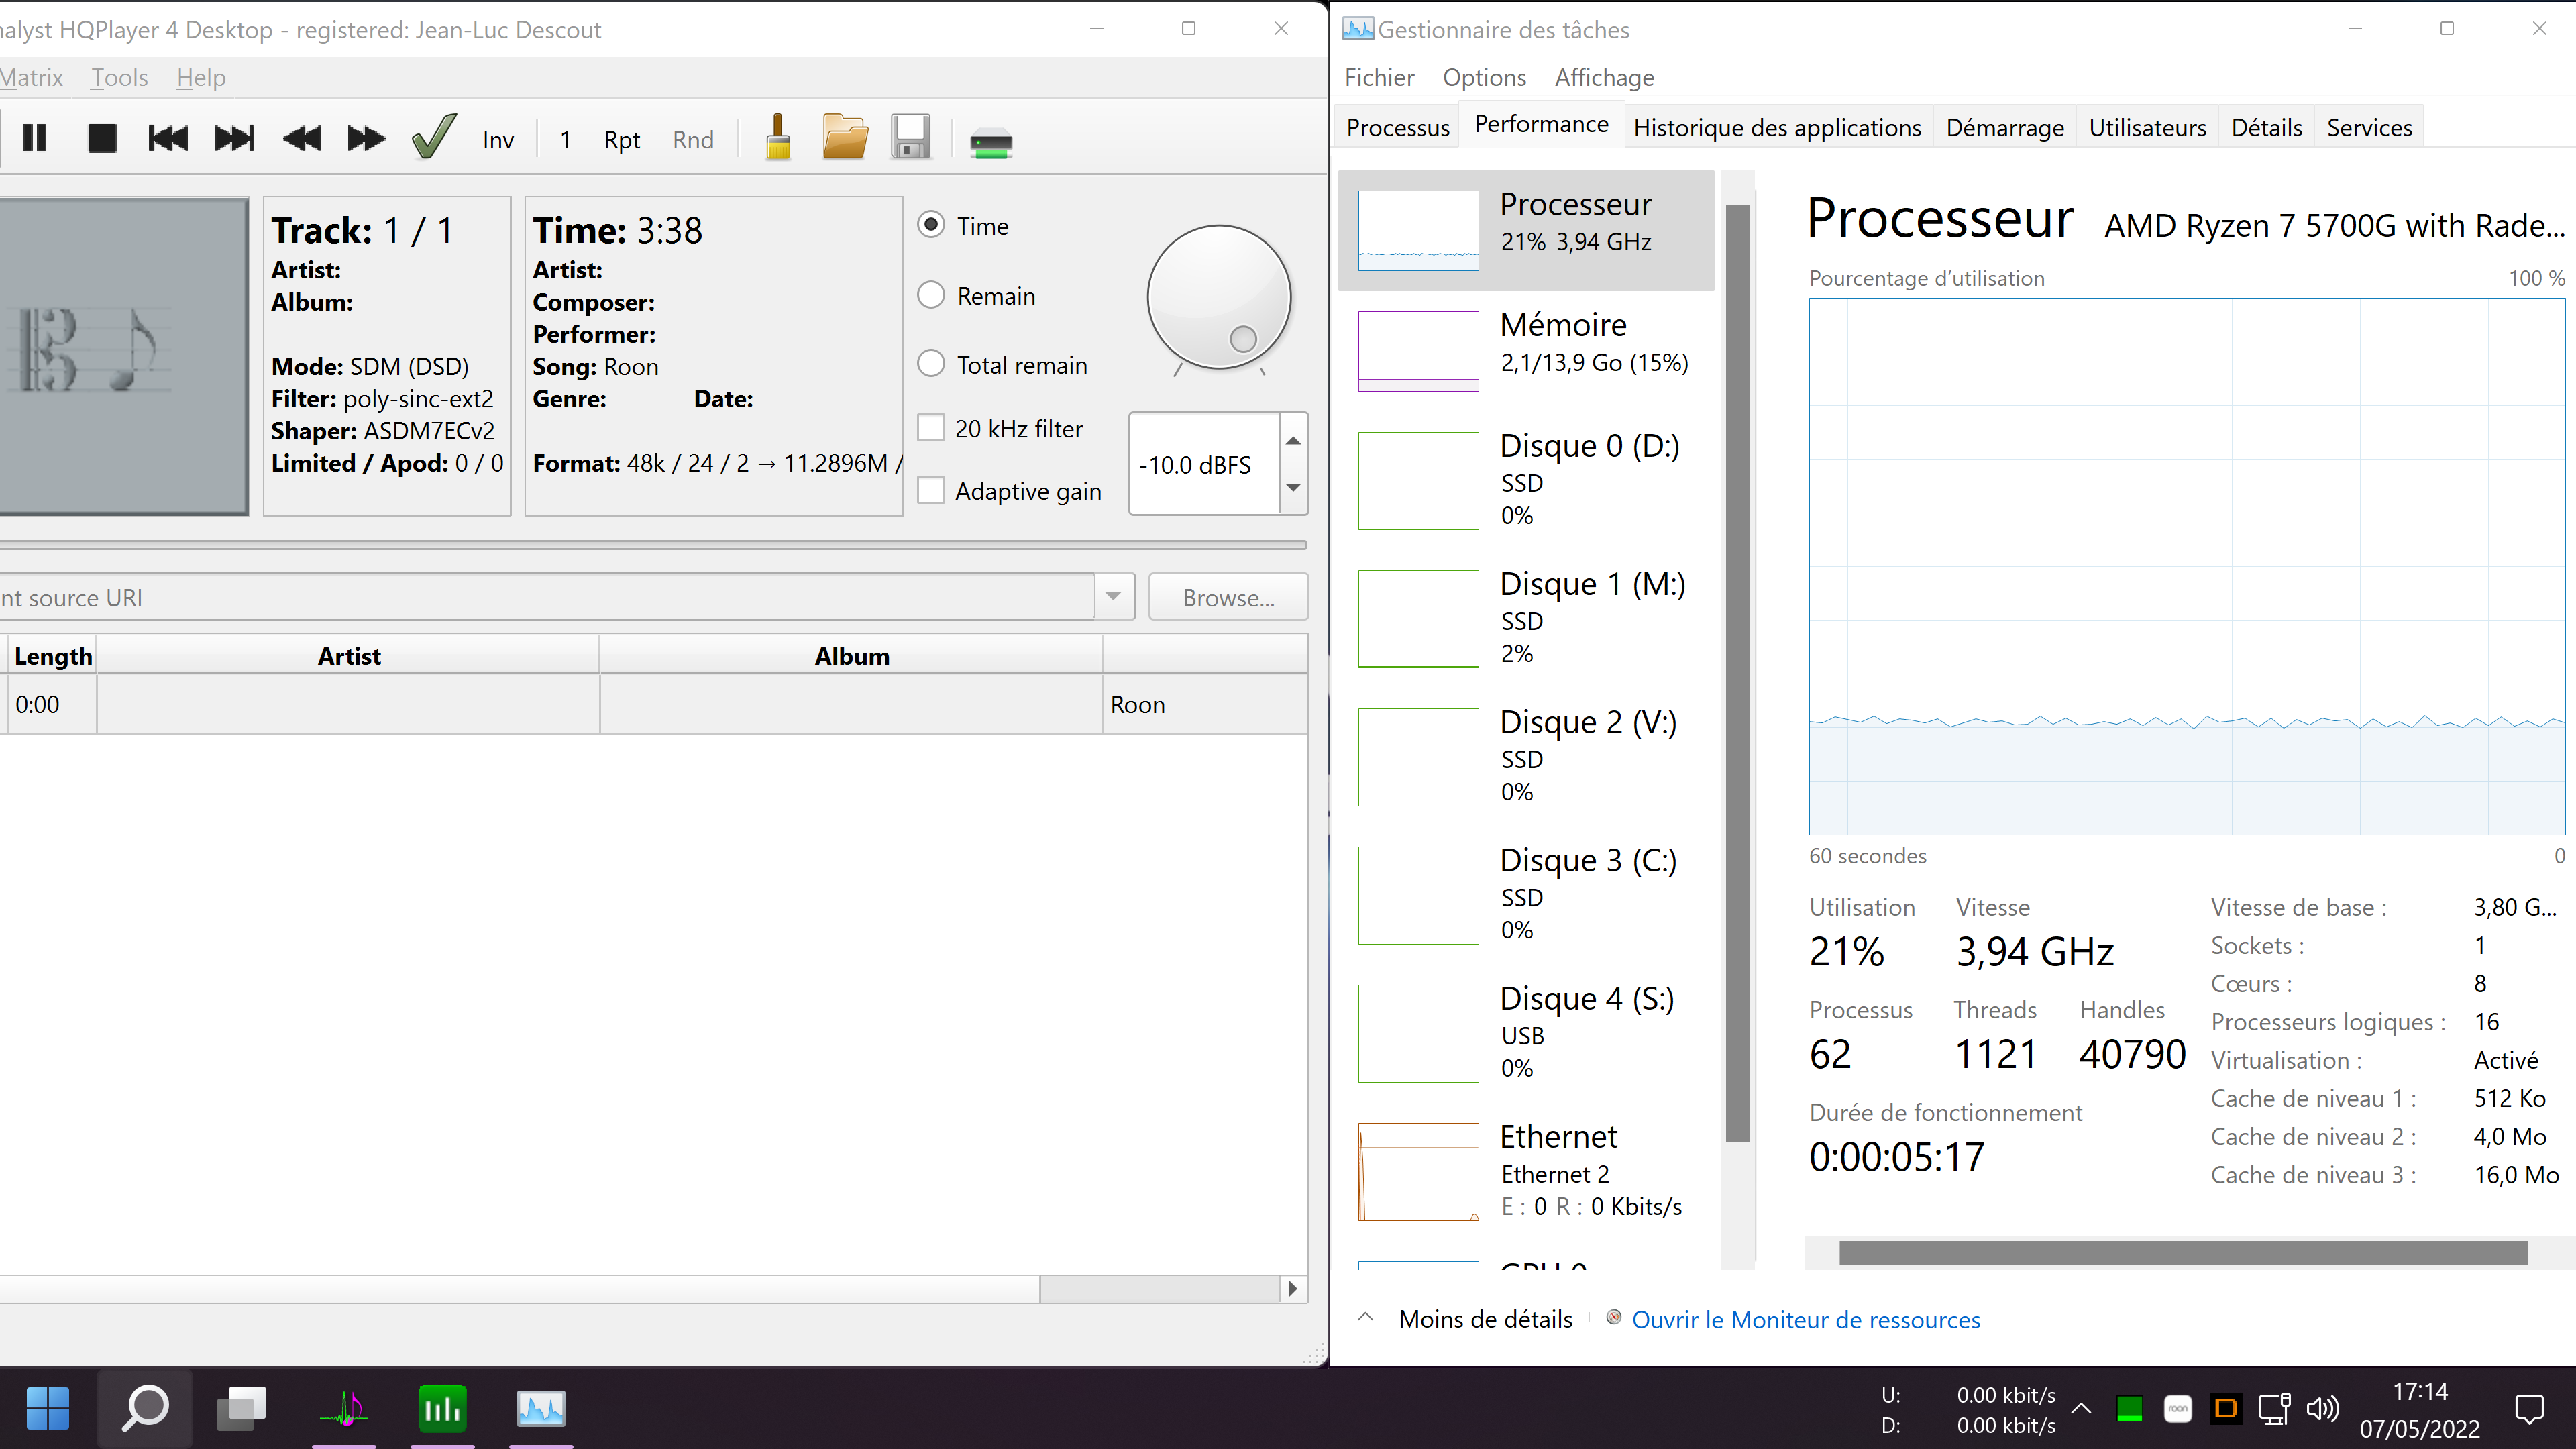
Task: Click the floppy disk save icon
Action: coord(911,138)
